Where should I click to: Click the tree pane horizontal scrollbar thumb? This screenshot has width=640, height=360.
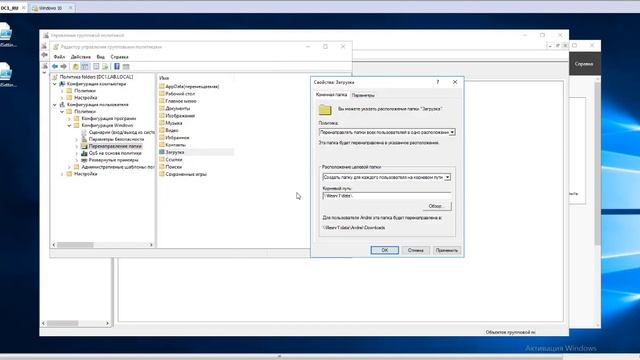pyautogui.click(x=75, y=245)
